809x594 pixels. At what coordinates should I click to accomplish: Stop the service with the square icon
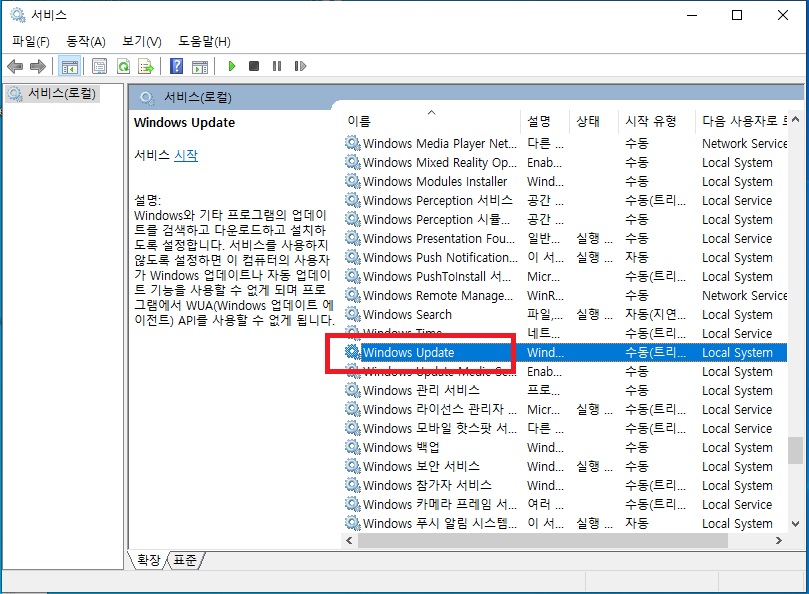tap(254, 66)
